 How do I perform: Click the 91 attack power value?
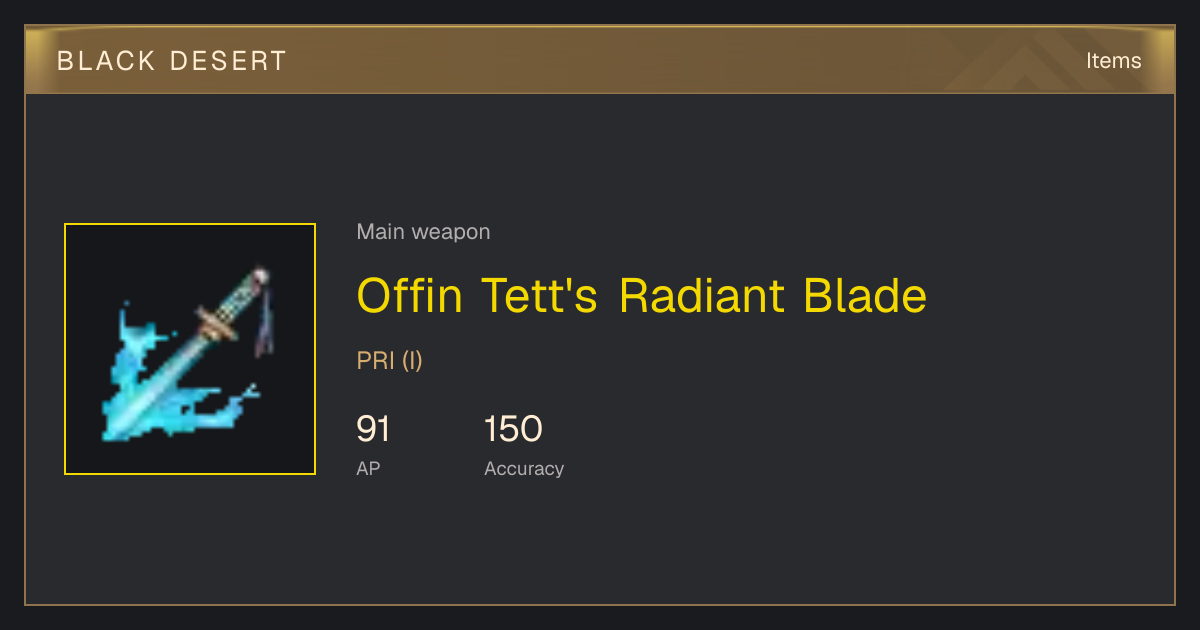(373, 429)
